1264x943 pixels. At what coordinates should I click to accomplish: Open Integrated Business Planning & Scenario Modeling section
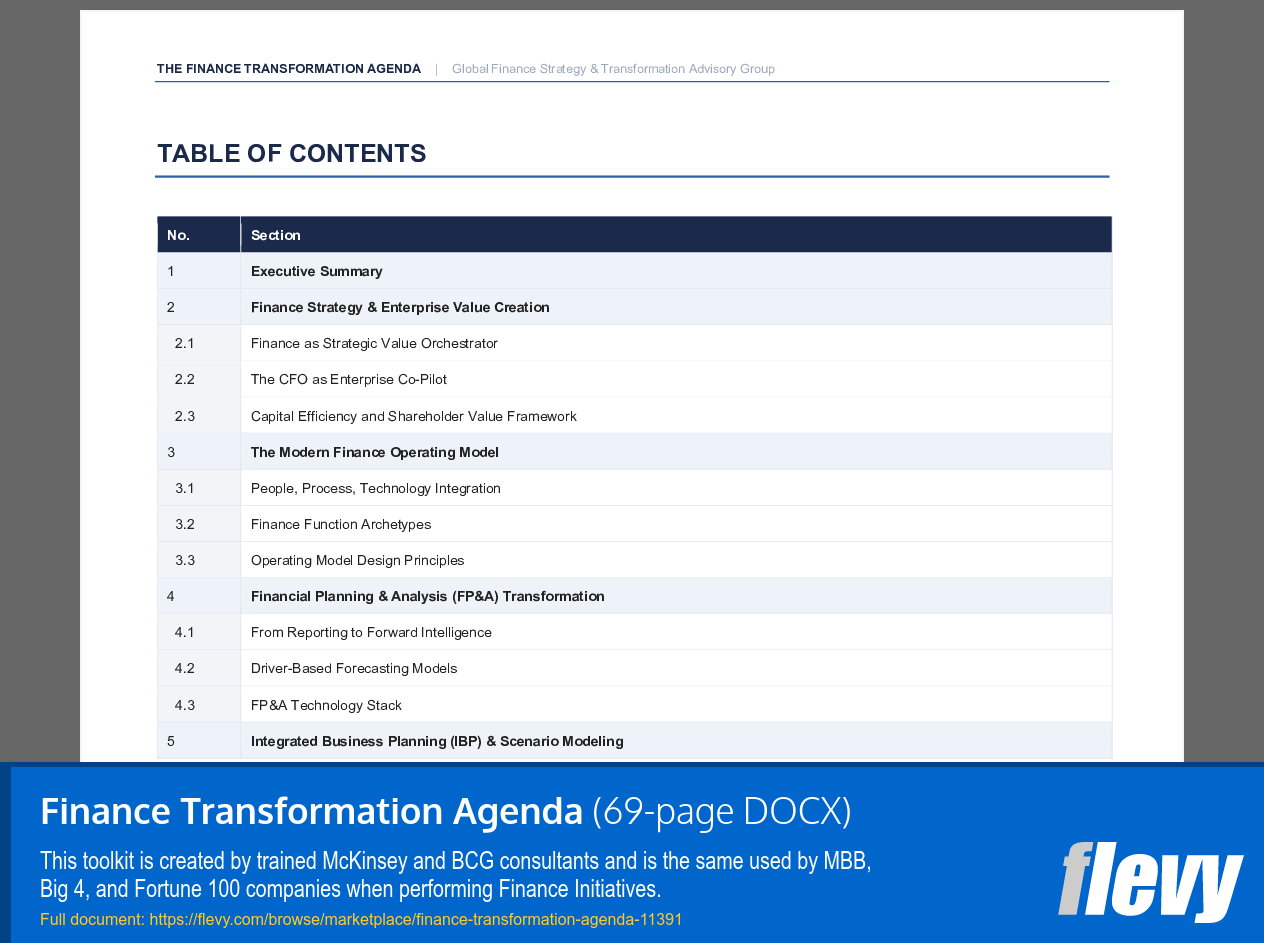click(x=437, y=741)
